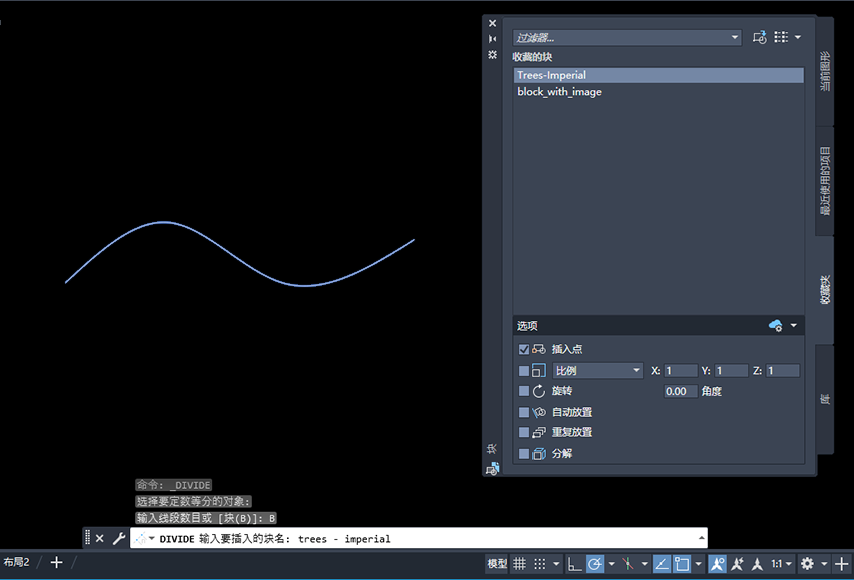Open the 比例 scale type dropdown

pyautogui.click(x=597, y=371)
